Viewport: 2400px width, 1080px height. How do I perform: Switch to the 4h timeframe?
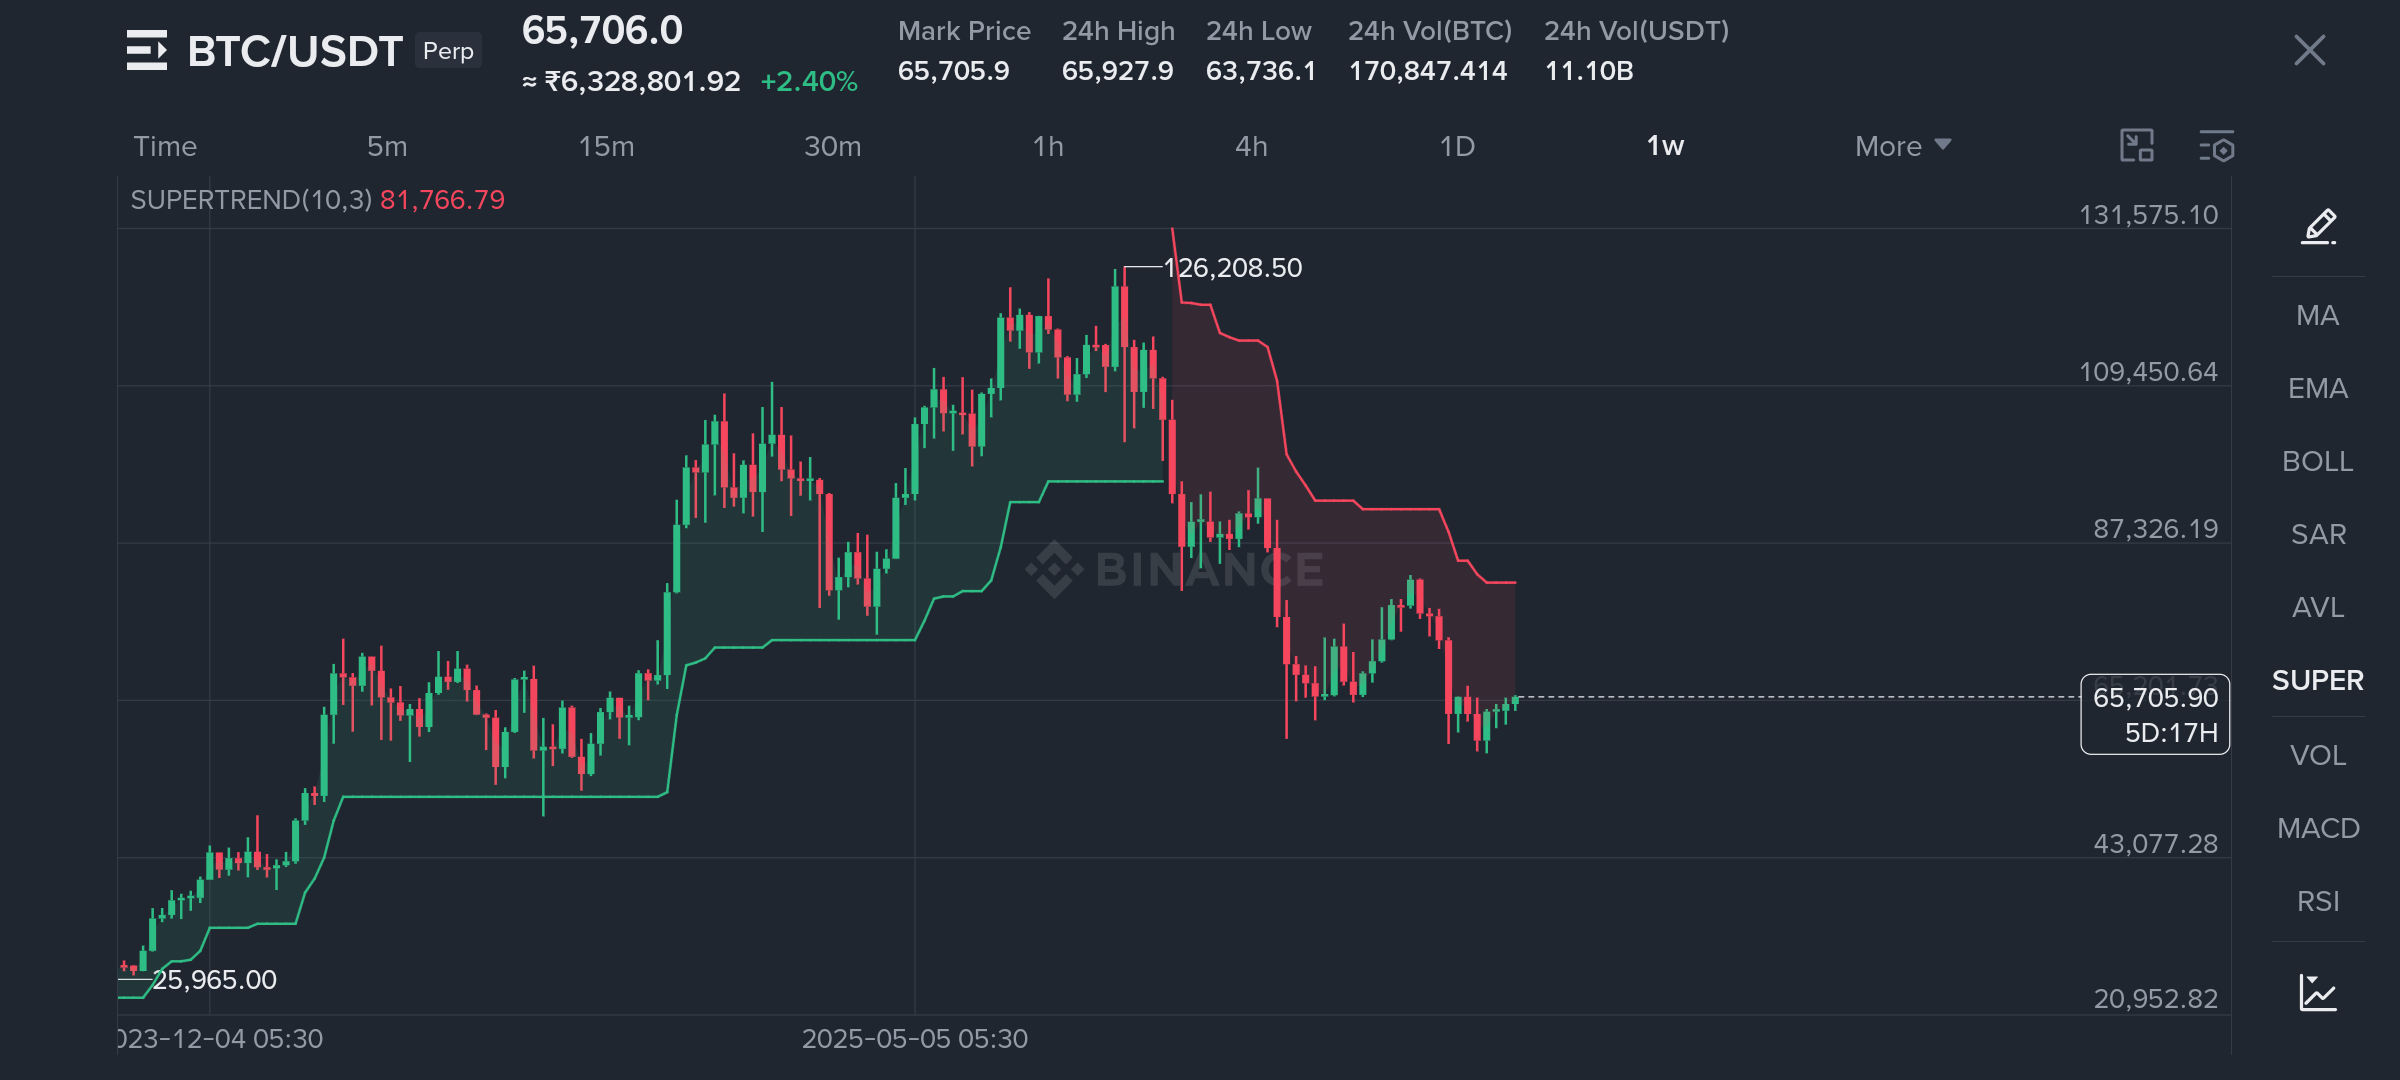click(1251, 146)
